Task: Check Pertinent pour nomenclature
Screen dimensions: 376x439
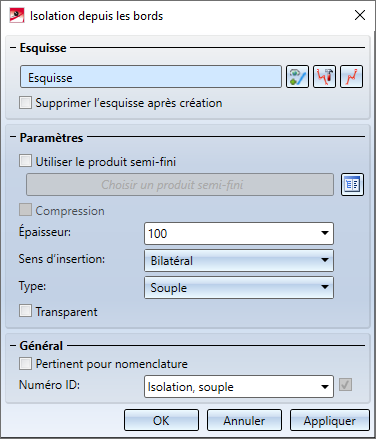Action: click(x=26, y=363)
